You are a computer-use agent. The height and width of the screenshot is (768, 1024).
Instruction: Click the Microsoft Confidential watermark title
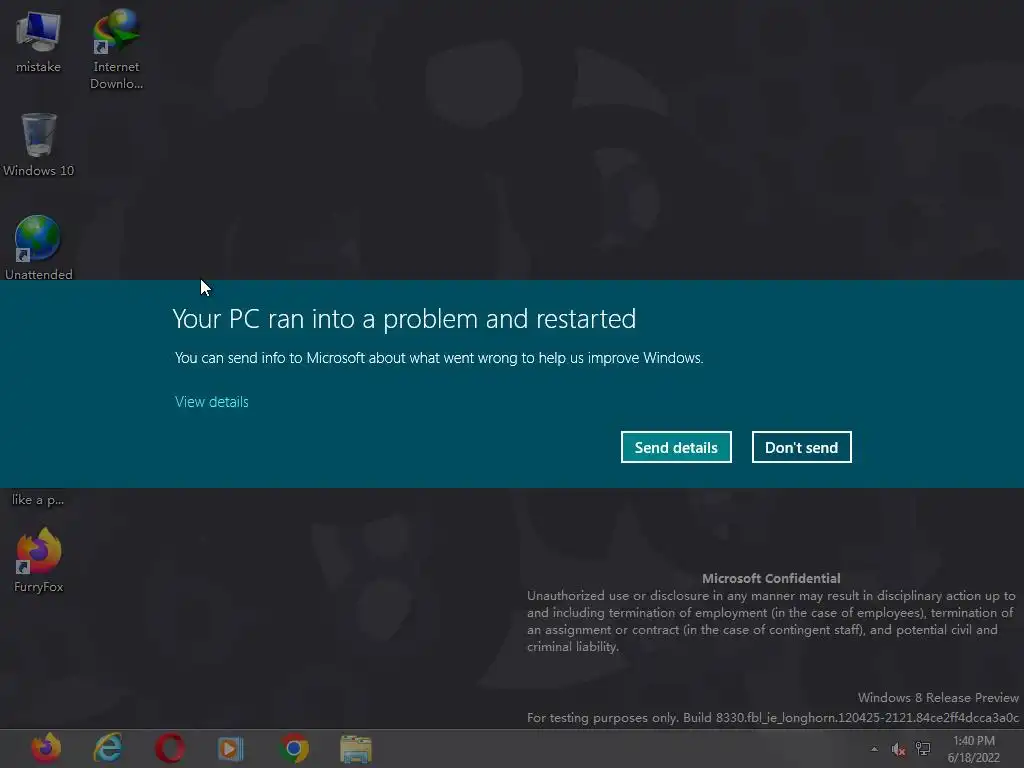[771, 578]
